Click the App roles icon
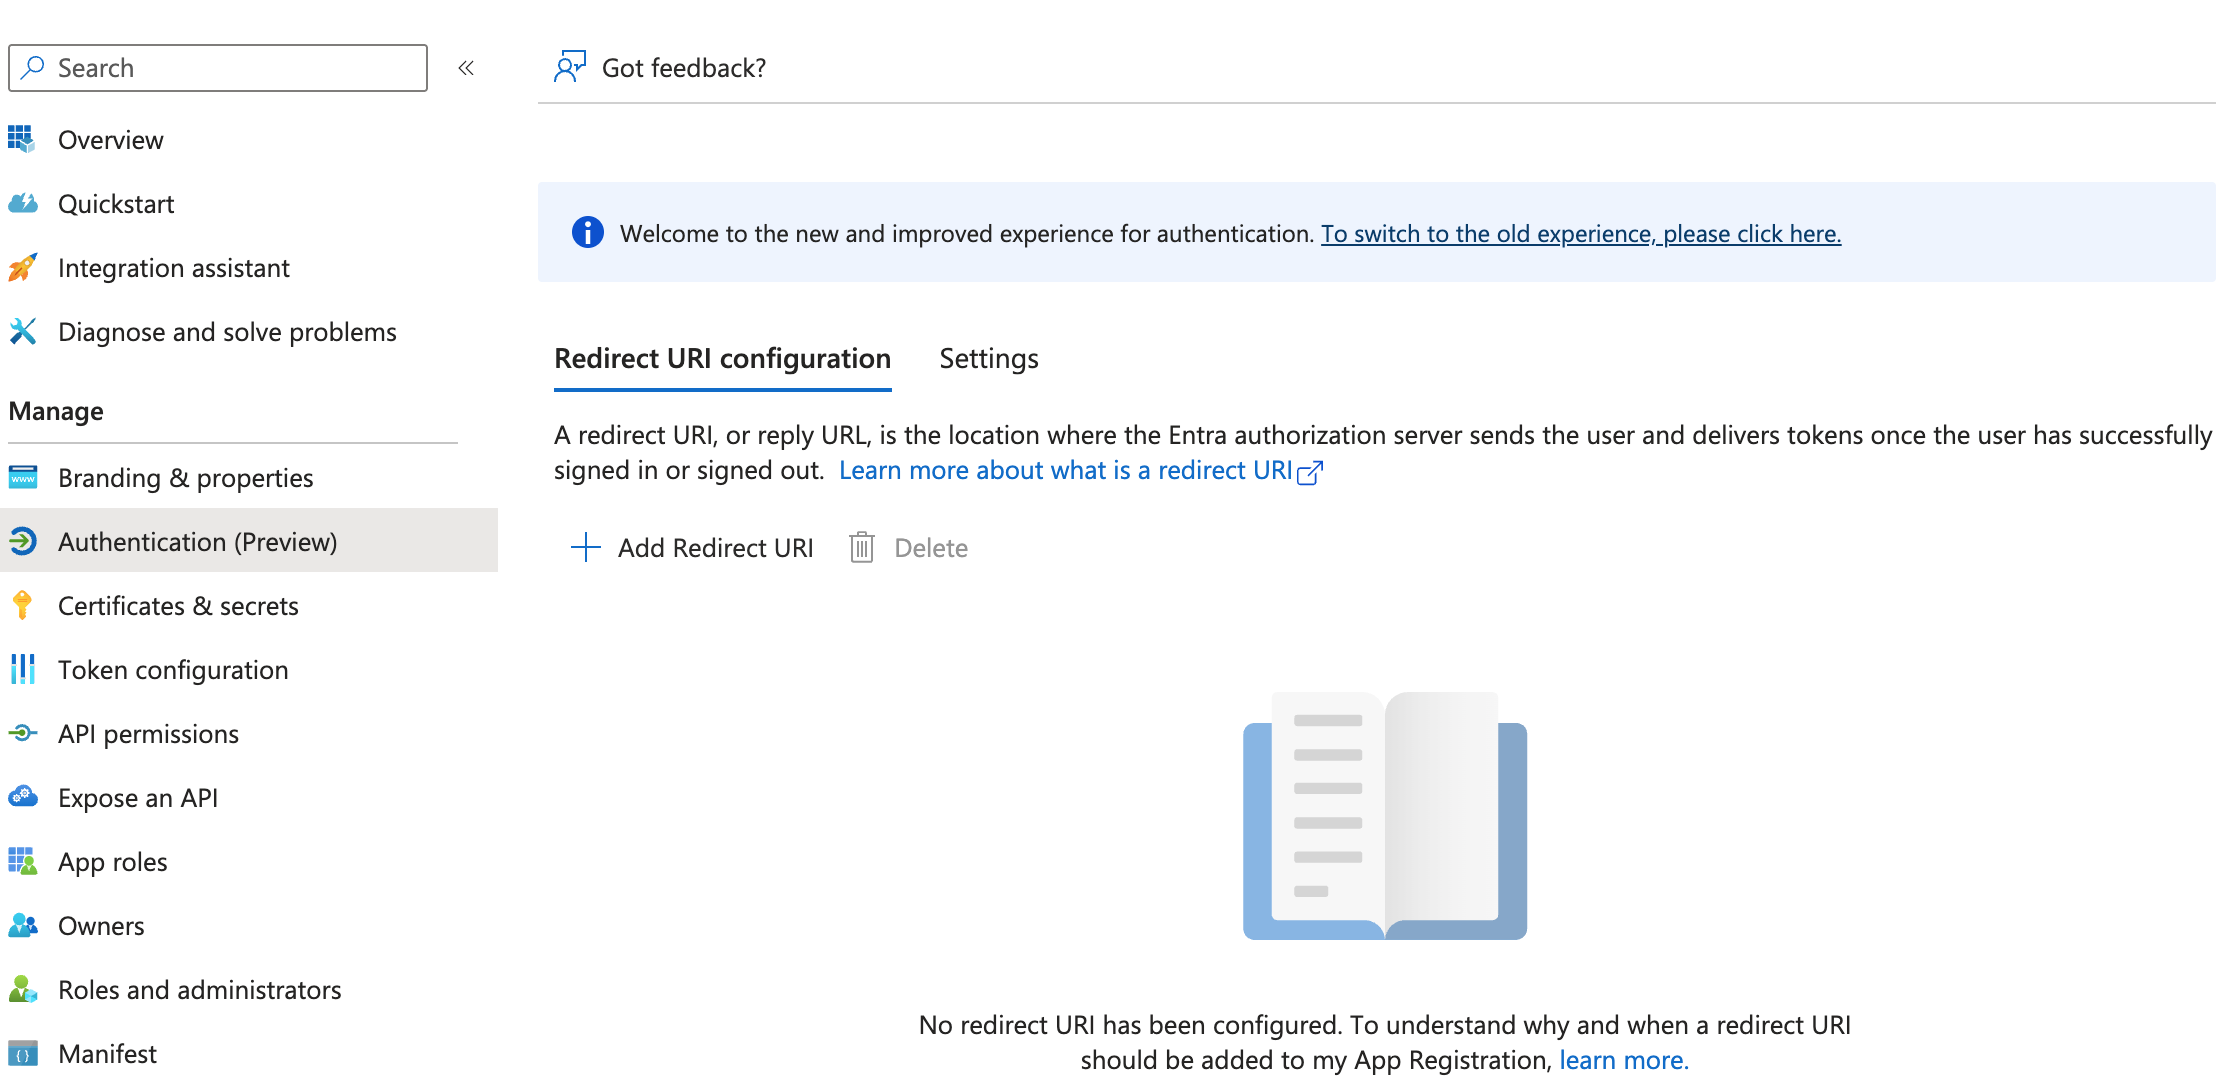The width and height of the screenshot is (2226, 1088). coord(22,861)
